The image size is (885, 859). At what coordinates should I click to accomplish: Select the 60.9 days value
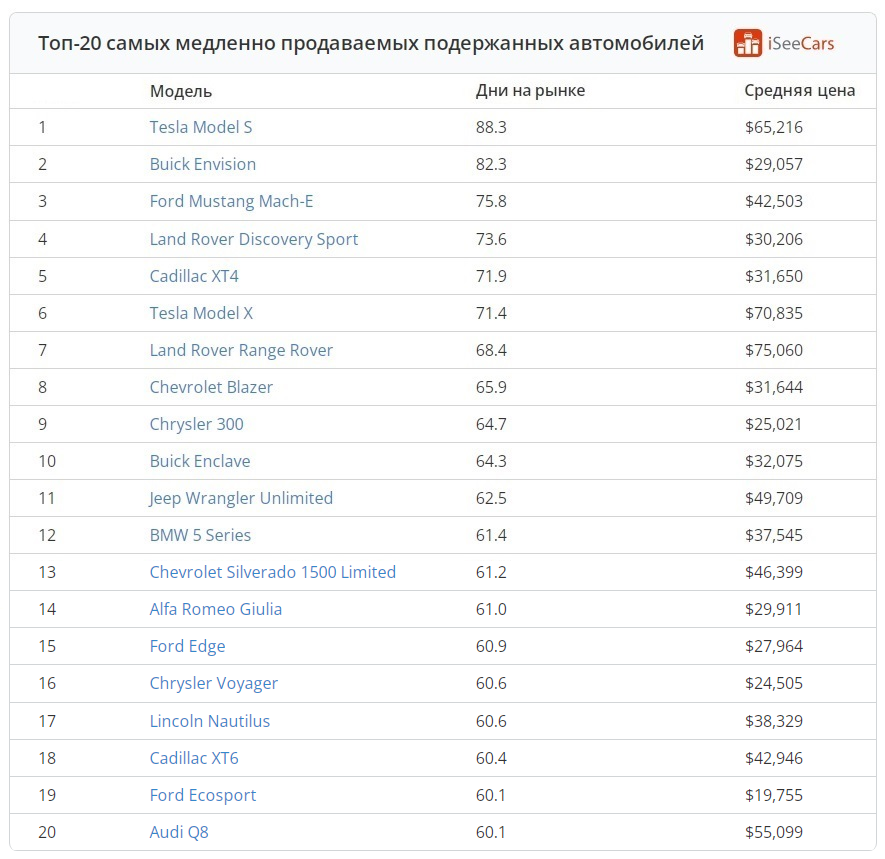click(491, 646)
